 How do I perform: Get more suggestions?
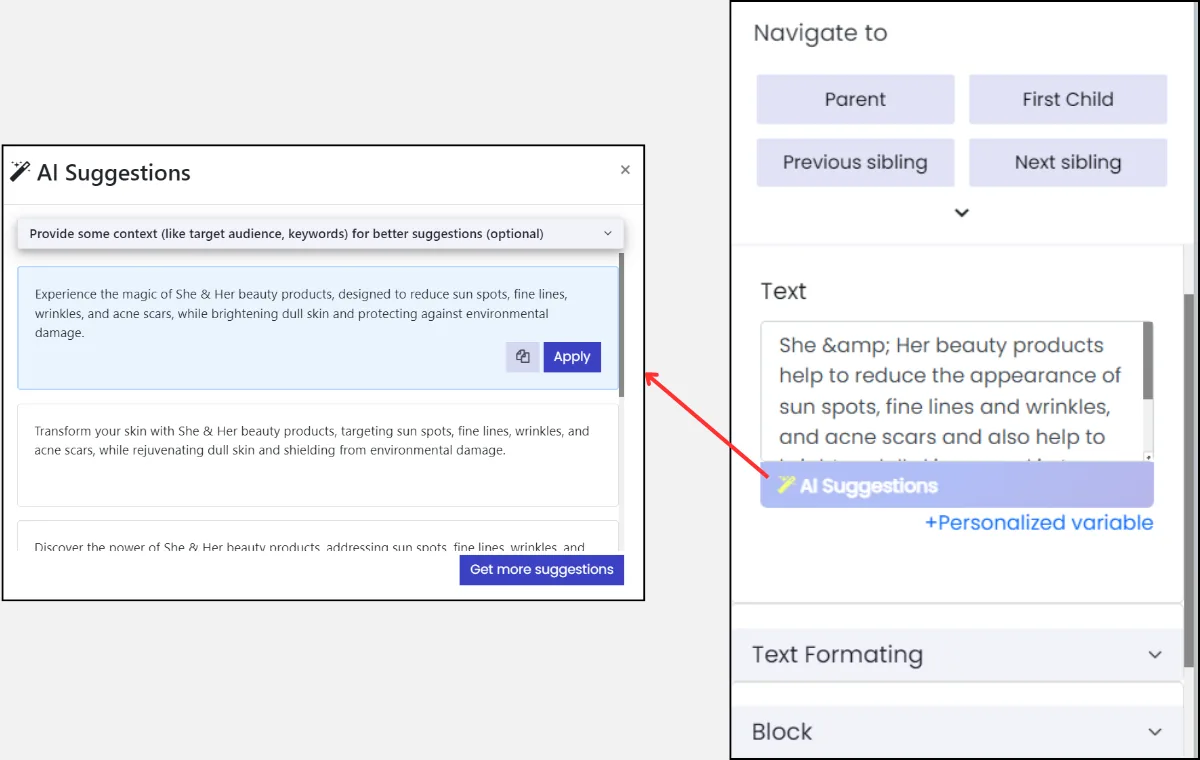point(542,569)
